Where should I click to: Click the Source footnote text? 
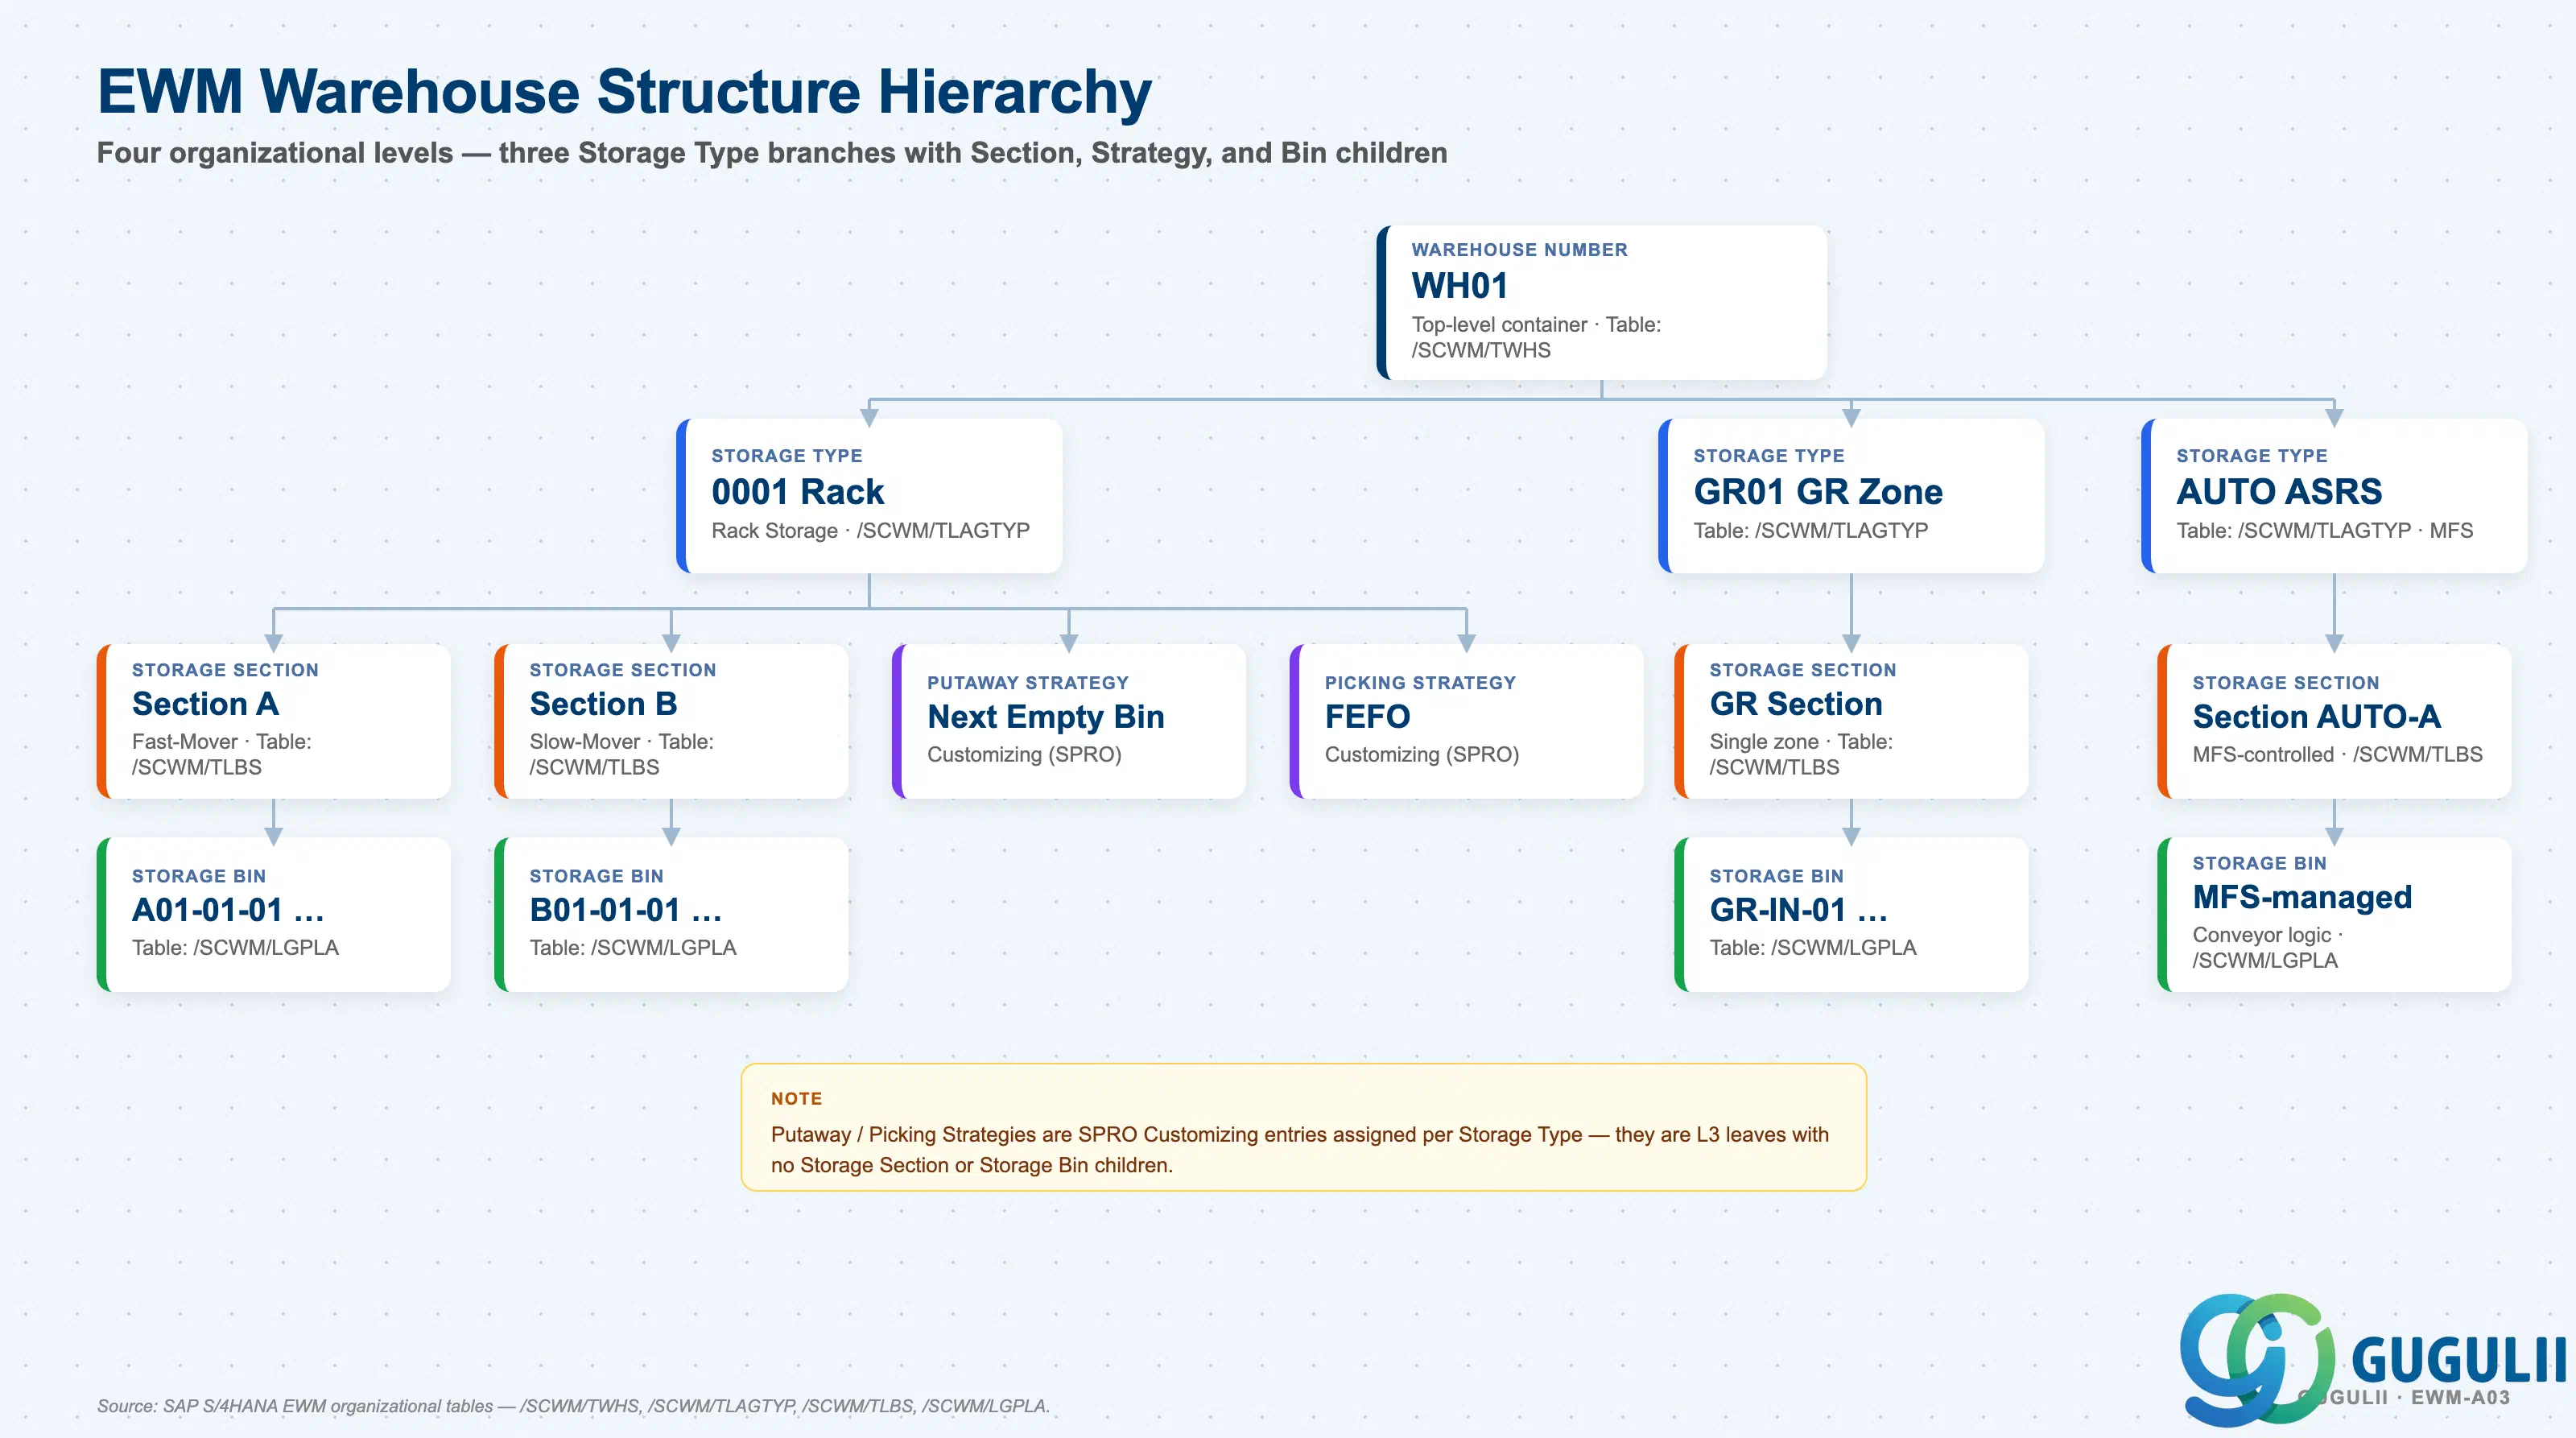pyautogui.click(x=573, y=1406)
